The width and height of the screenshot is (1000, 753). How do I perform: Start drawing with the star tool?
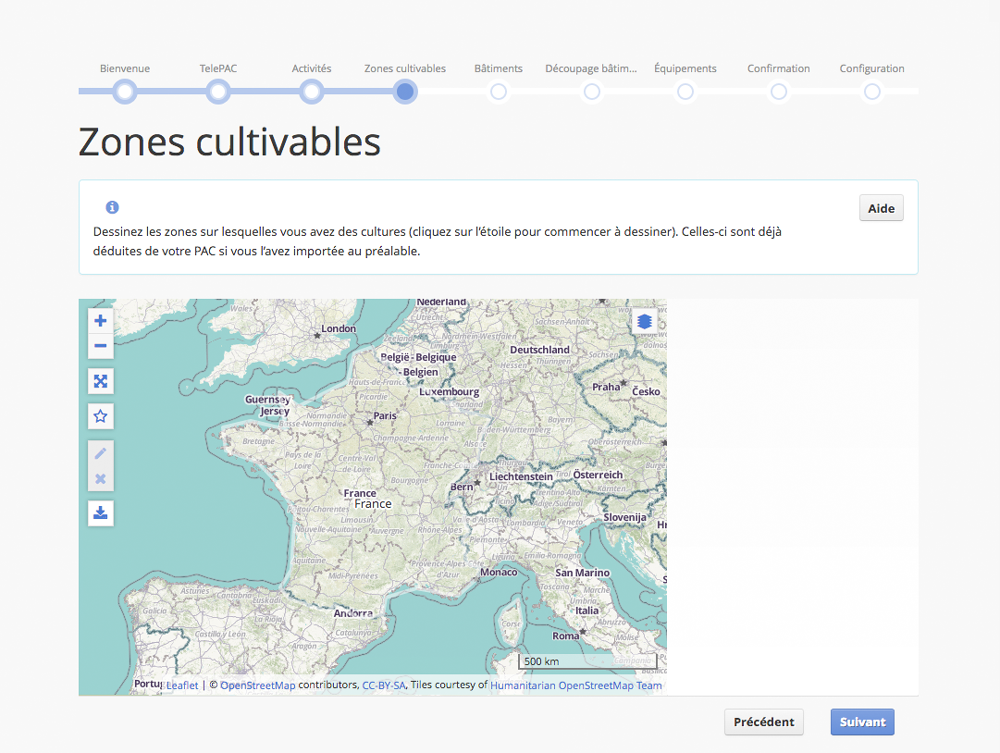click(x=100, y=416)
